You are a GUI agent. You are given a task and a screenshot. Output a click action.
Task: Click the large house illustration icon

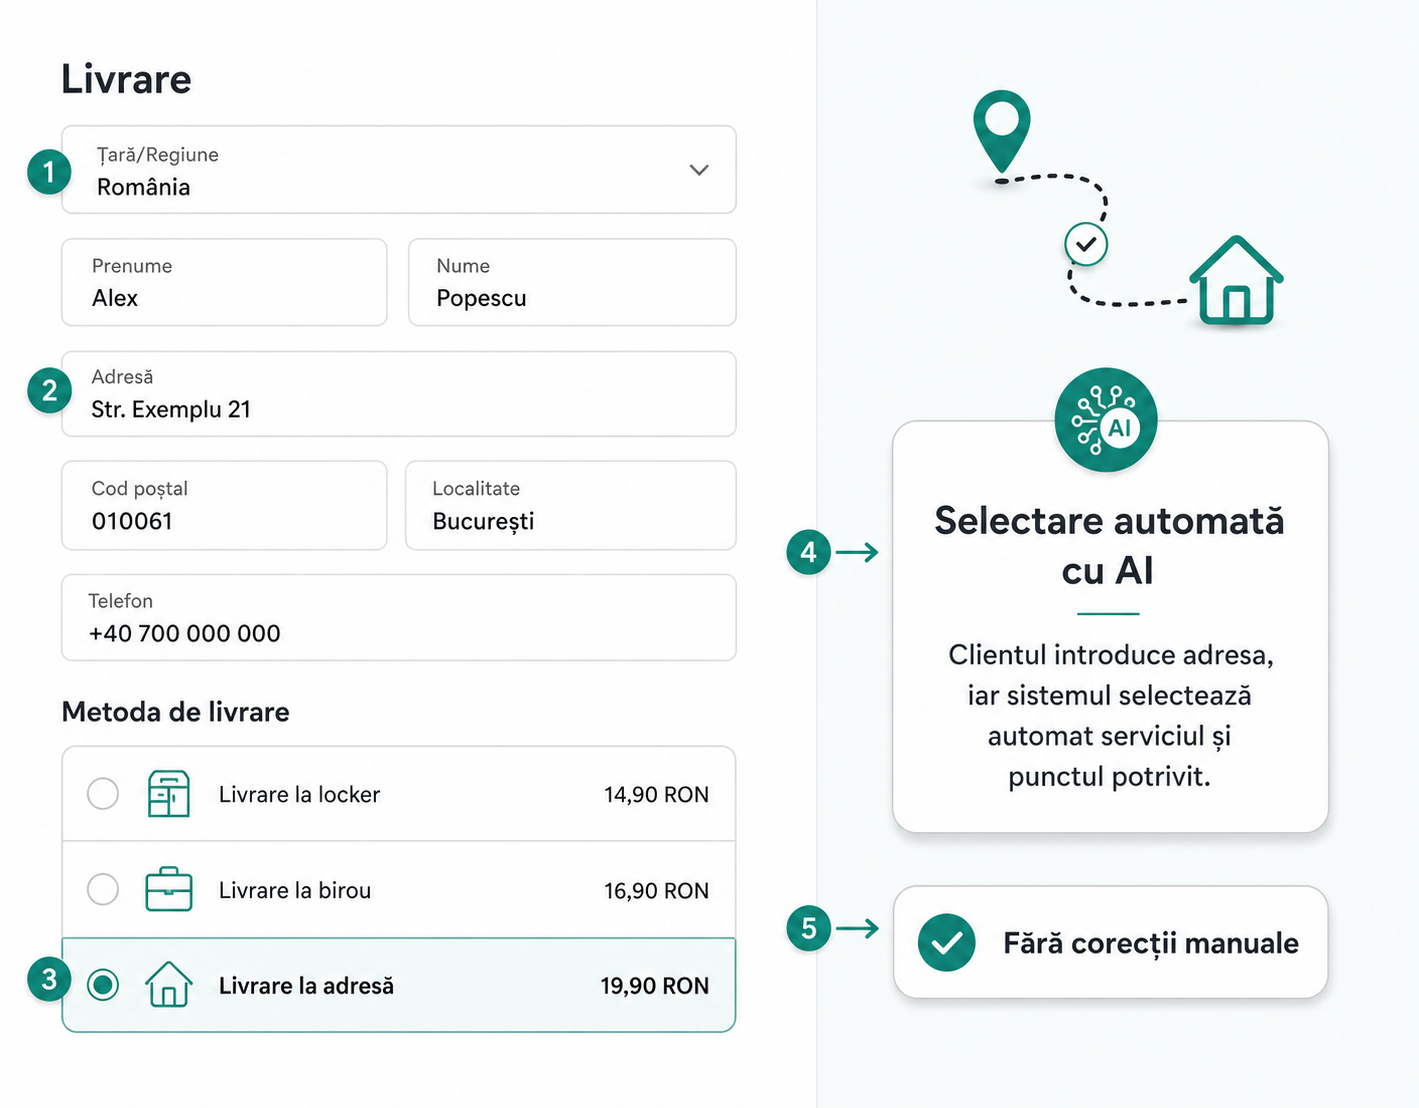pyautogui.click(x=1236, y=280)
